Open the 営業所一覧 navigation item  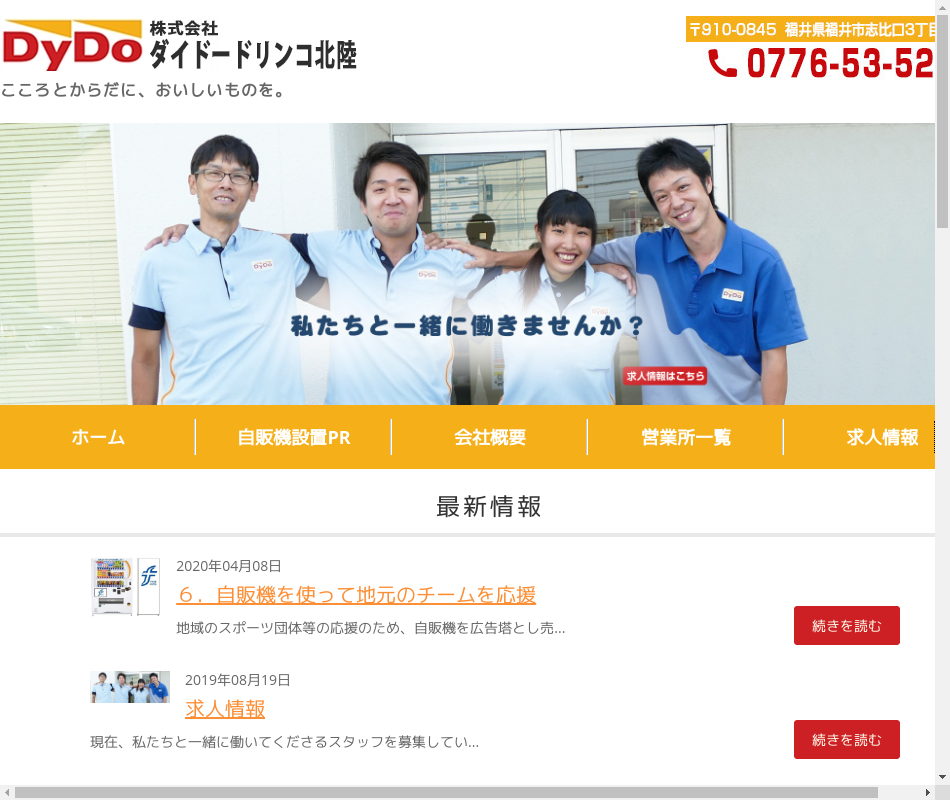click(686, 437)
